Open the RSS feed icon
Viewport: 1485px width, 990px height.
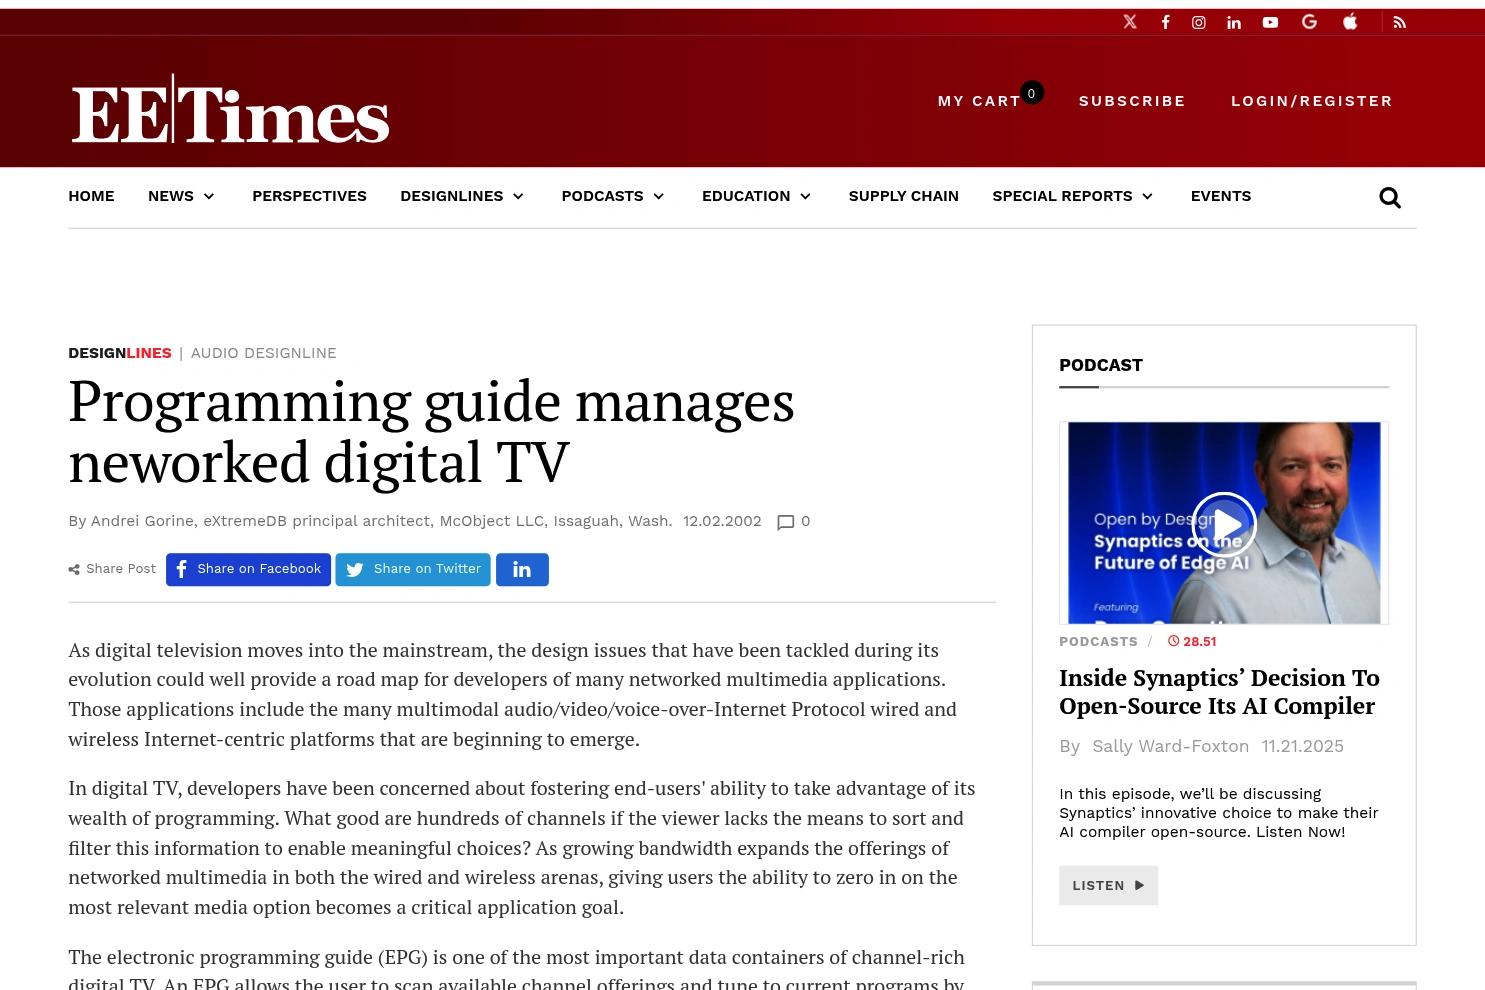[1400, 22]
